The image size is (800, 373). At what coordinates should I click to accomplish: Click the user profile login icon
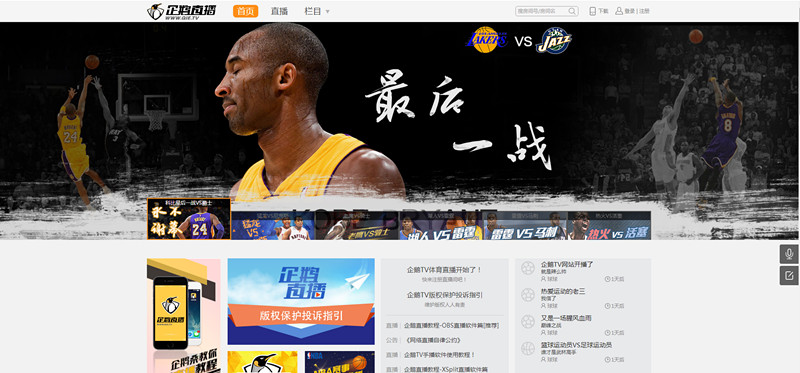pos(619,11)
